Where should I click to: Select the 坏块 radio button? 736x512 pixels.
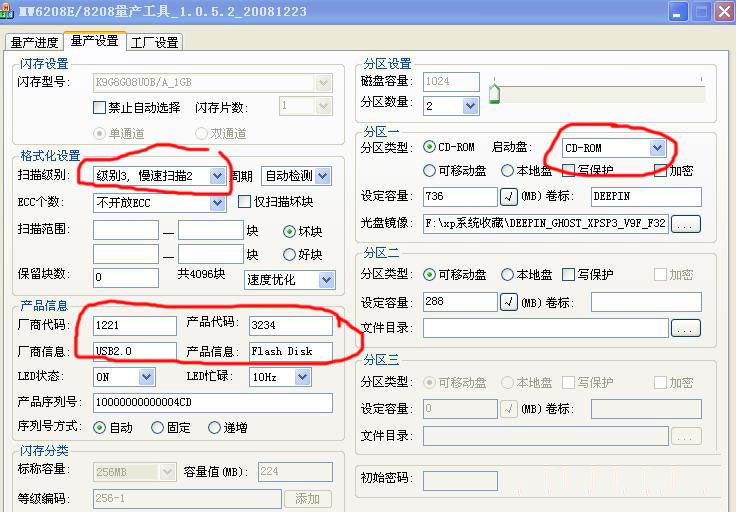pos(289,231)
